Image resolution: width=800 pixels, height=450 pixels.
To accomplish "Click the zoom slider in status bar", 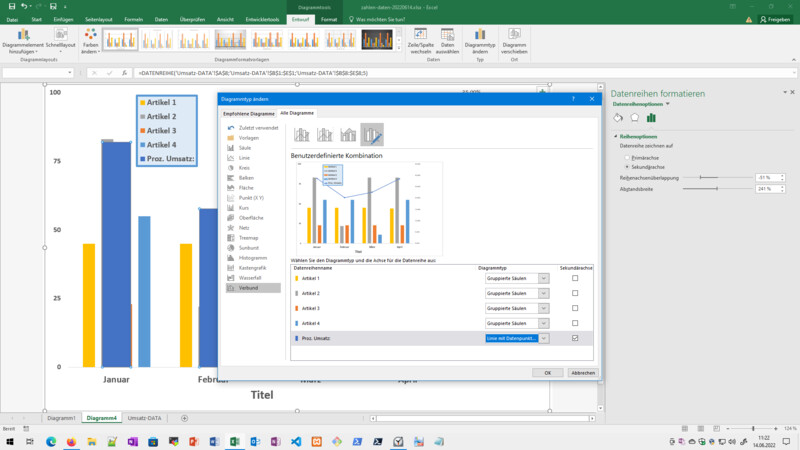I will pyautogui.click(x=753, y=429).
